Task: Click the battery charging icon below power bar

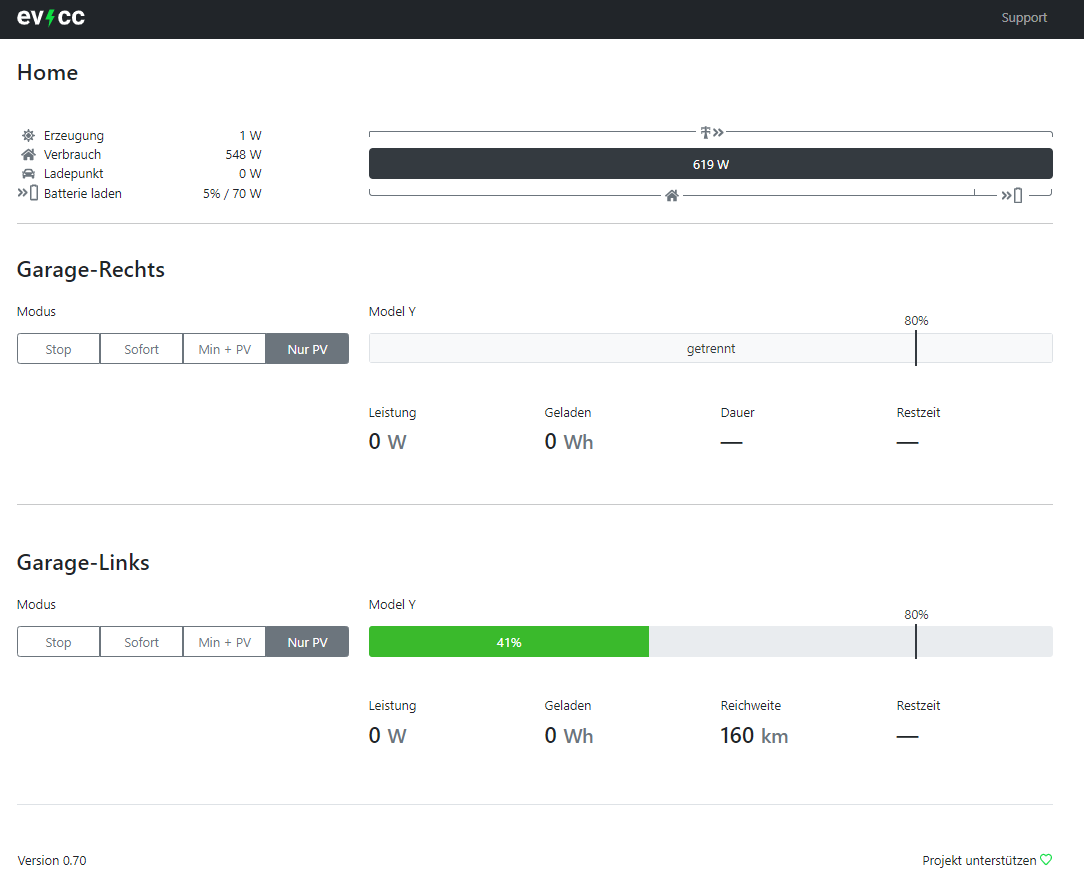Action: 1012,196
